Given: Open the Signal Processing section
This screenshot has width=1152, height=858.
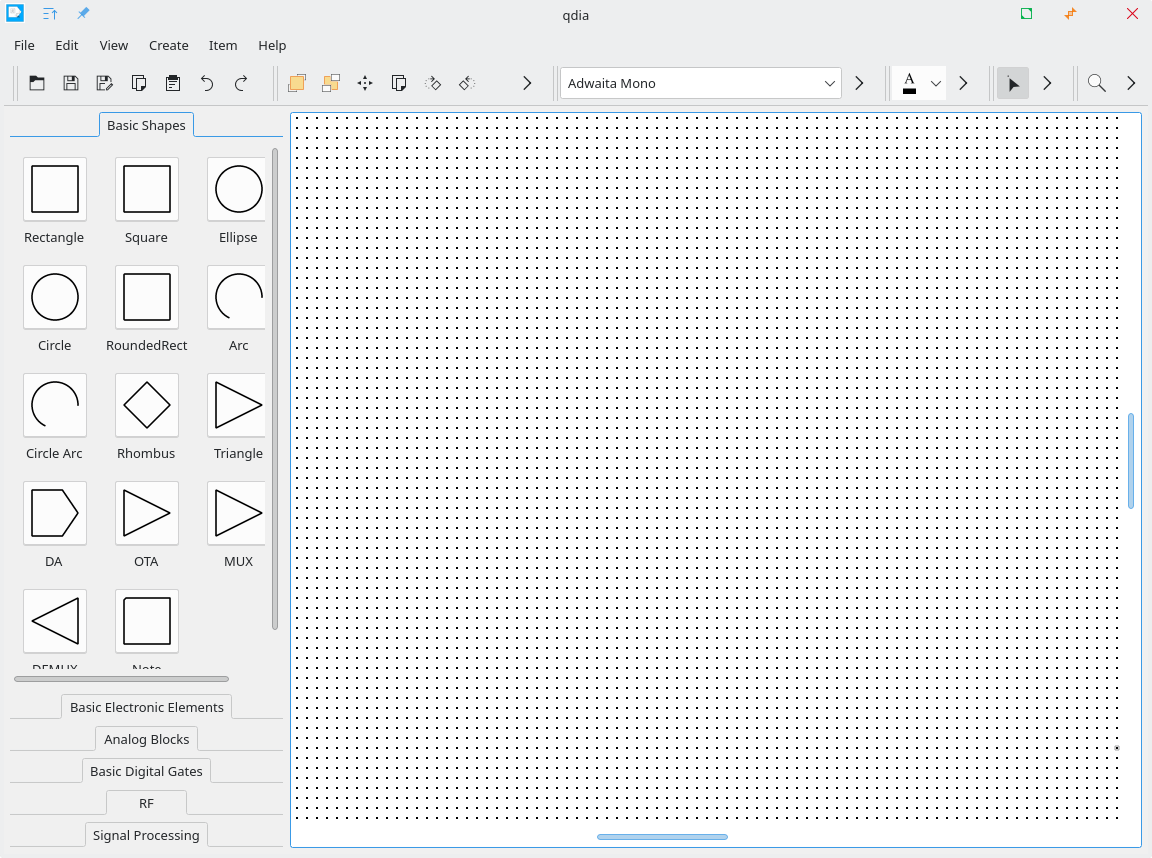Looking at the screenshot, I should click(146, 835).
